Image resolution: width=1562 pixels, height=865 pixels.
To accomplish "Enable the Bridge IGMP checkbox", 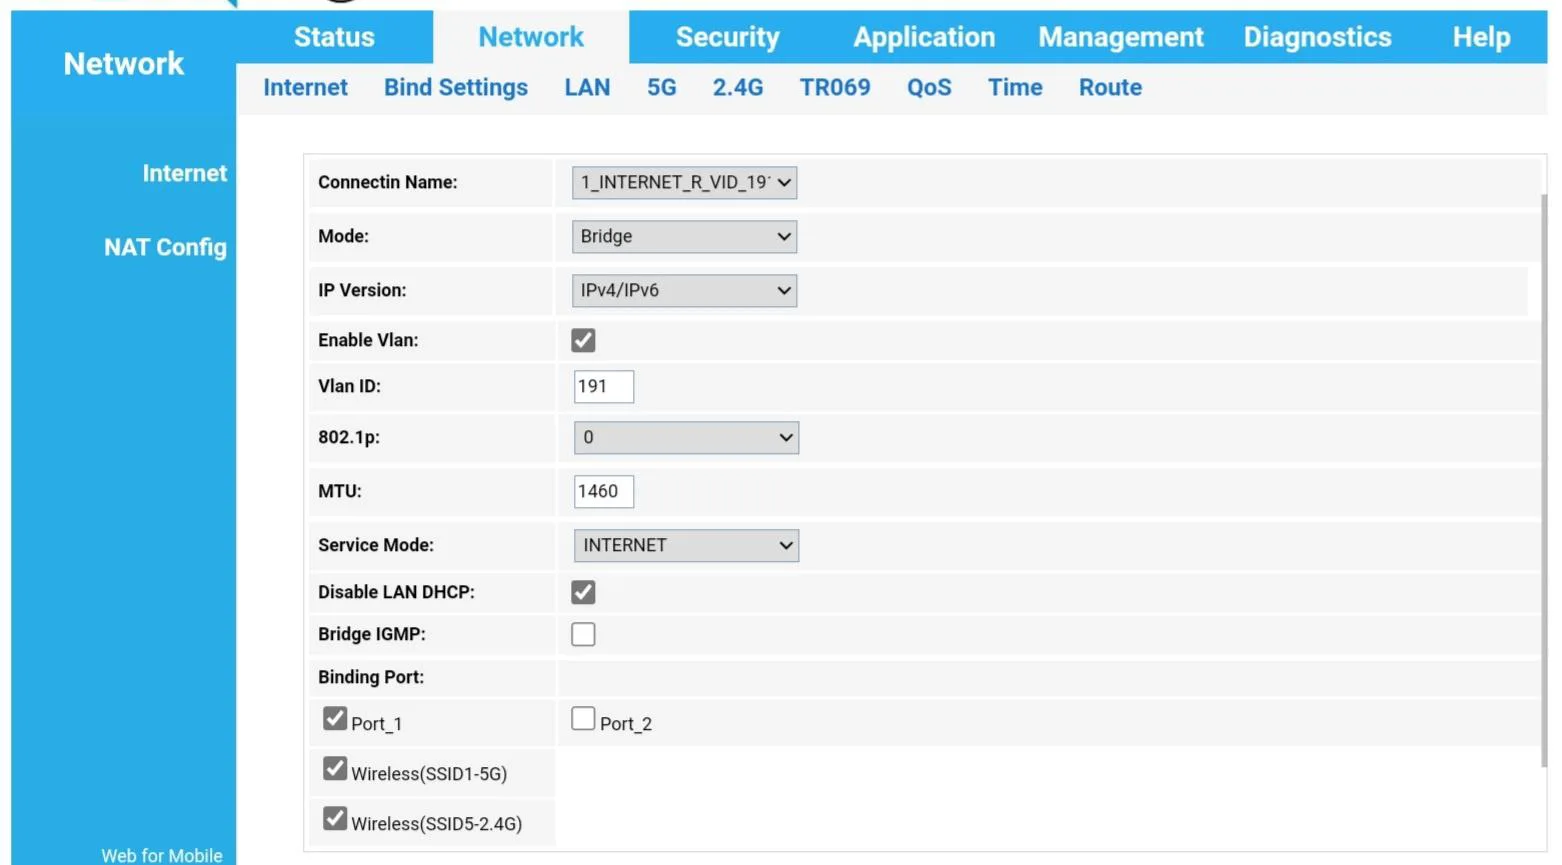I will (583, 635).
